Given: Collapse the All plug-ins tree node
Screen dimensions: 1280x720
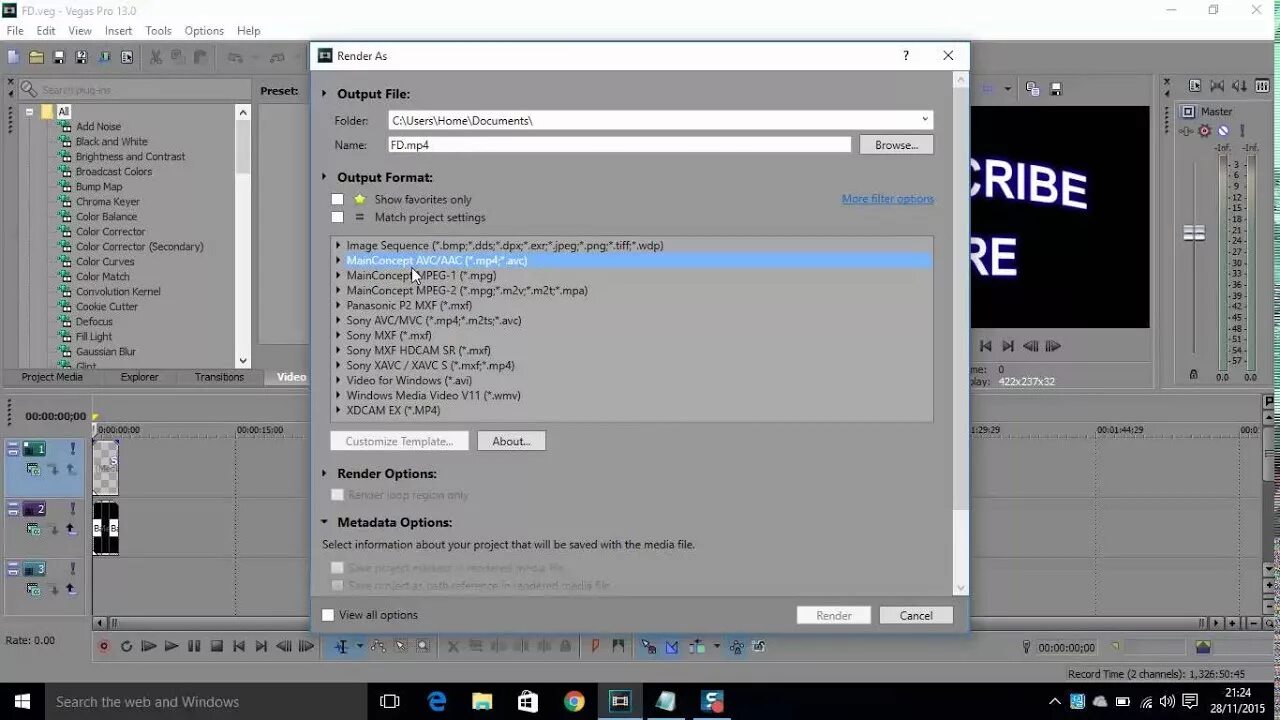Looking at the screenshot, I should pyautogui.click(x=30, y=112).
